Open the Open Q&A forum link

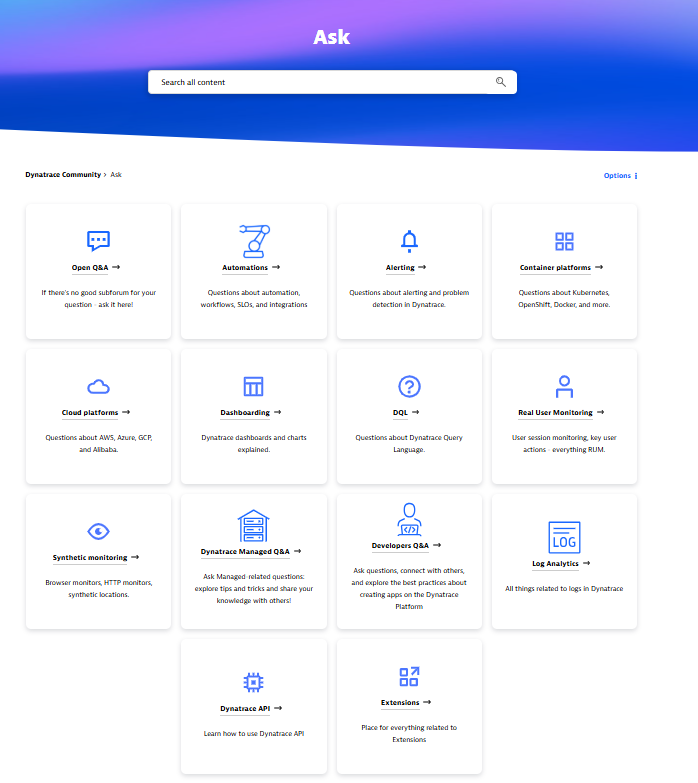coord(90,268)
